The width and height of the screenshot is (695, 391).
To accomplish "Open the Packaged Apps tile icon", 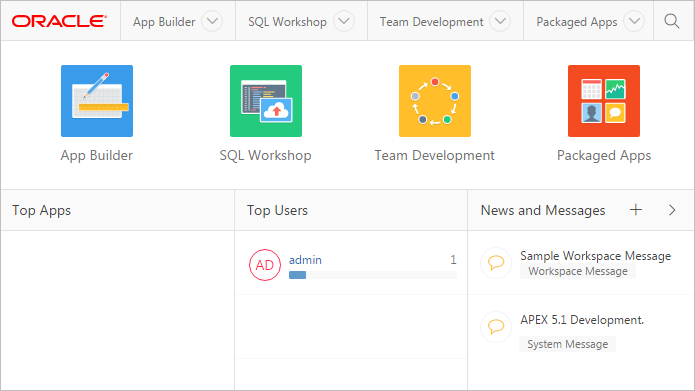I will click(x=604, y=101).
